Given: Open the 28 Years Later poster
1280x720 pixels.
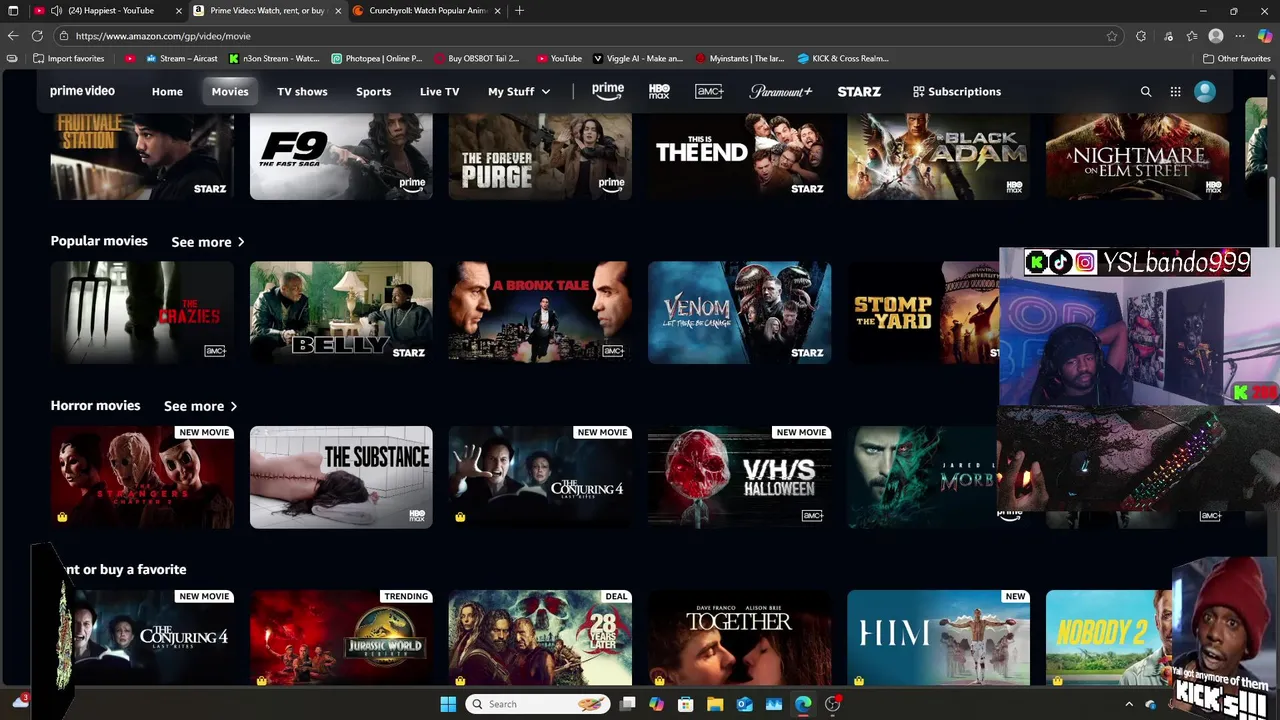Looking at the screenshot, I should [540, 638].
